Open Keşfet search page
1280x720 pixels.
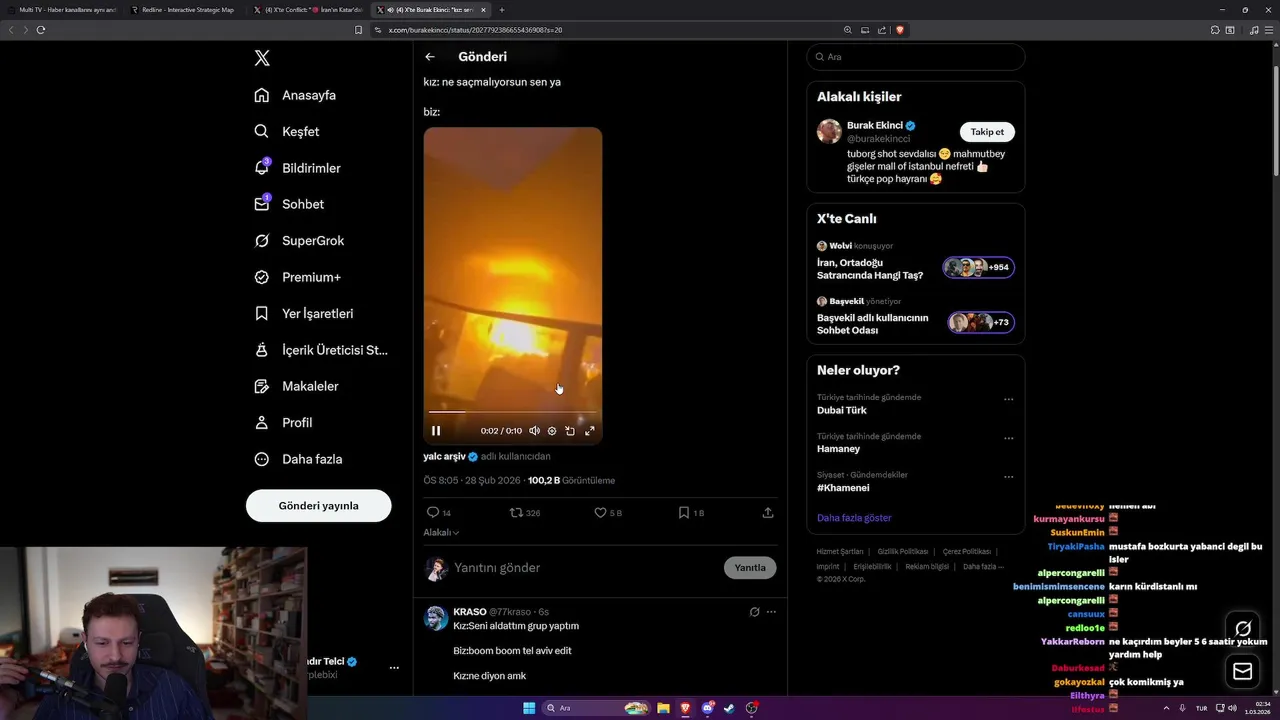[x=287, y=131]
